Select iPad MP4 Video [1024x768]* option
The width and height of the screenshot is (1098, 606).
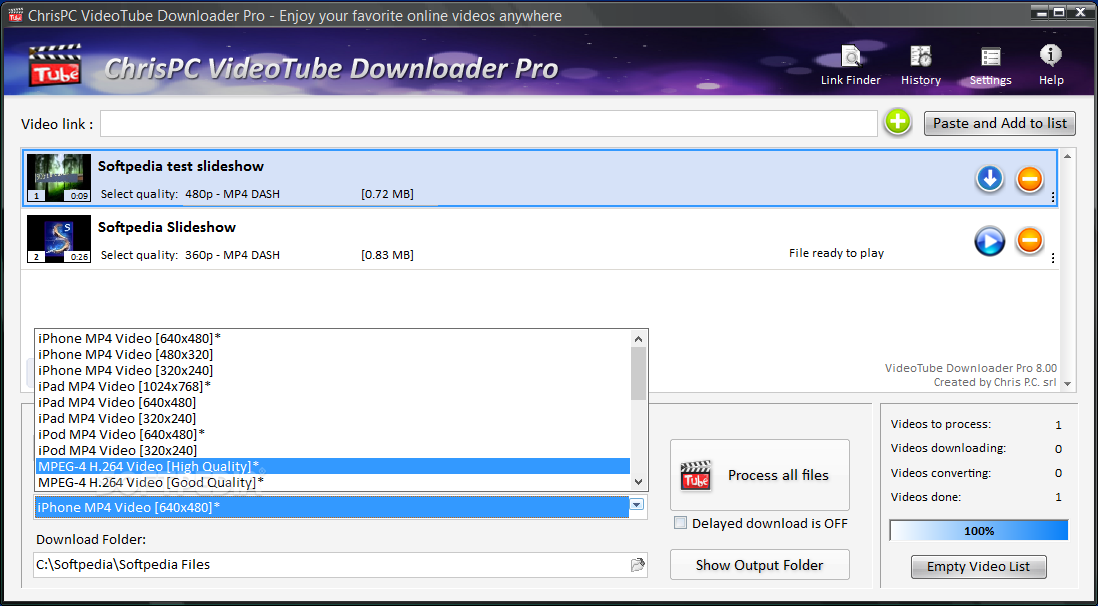coord(333,387)
